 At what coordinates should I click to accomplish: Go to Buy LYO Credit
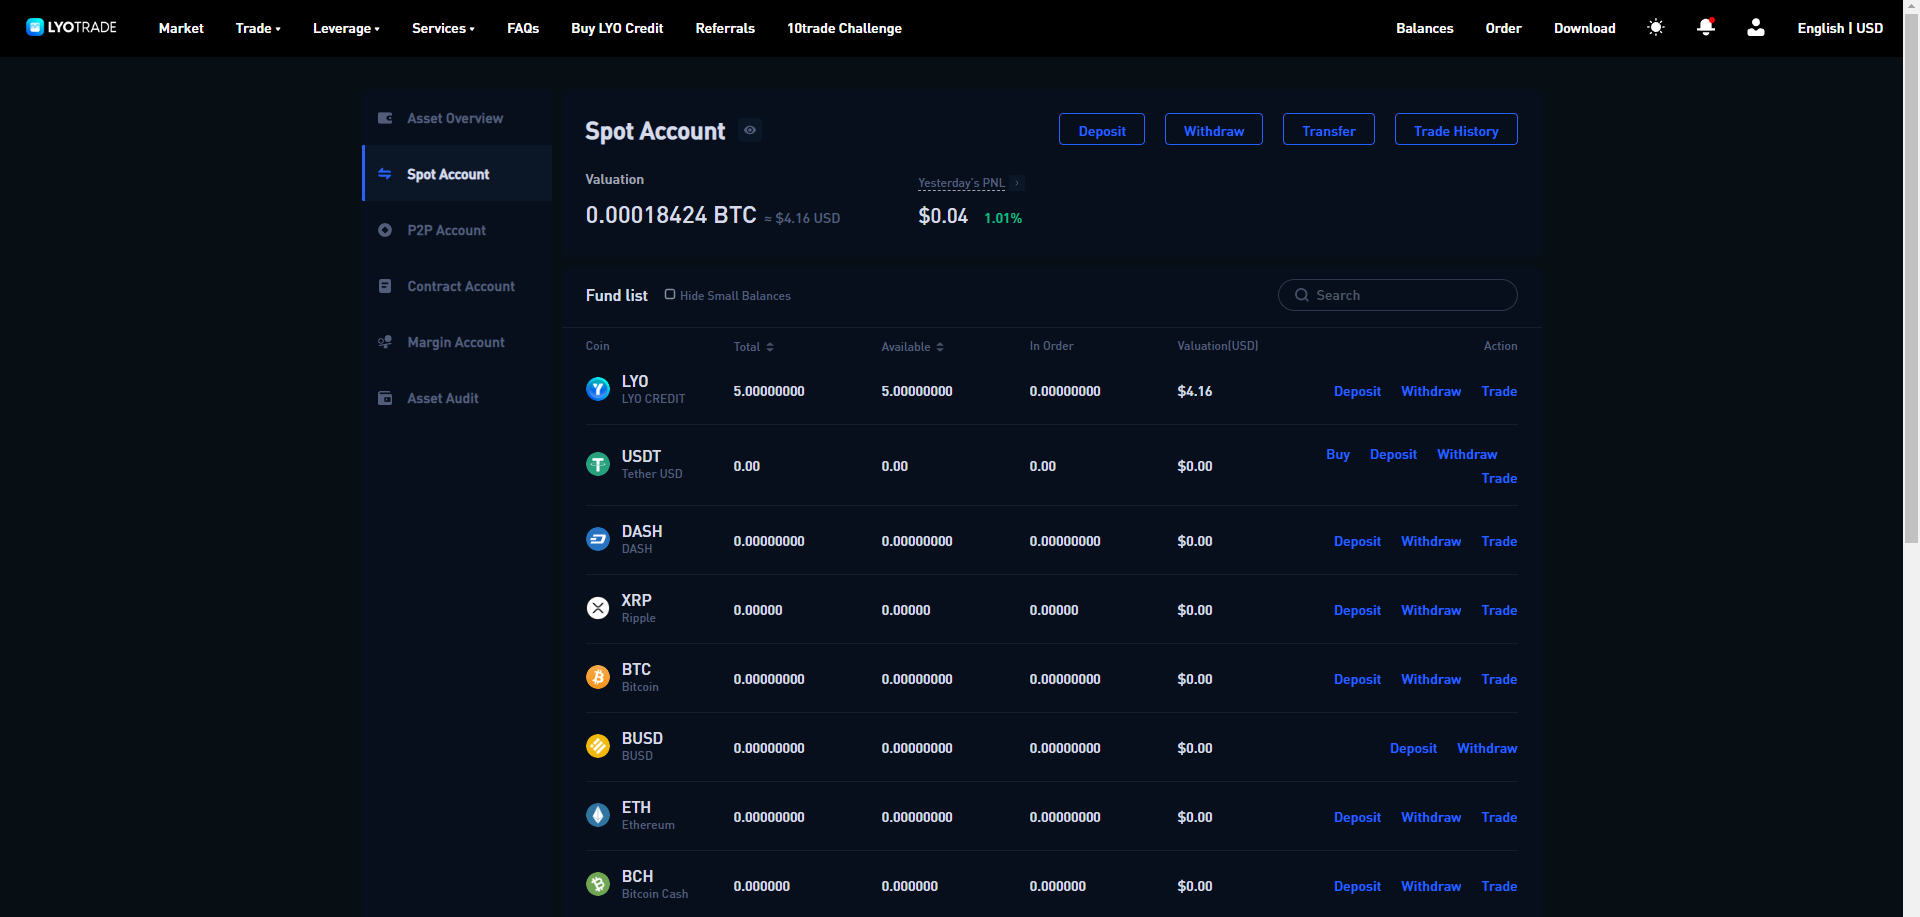tap(617, 28)
